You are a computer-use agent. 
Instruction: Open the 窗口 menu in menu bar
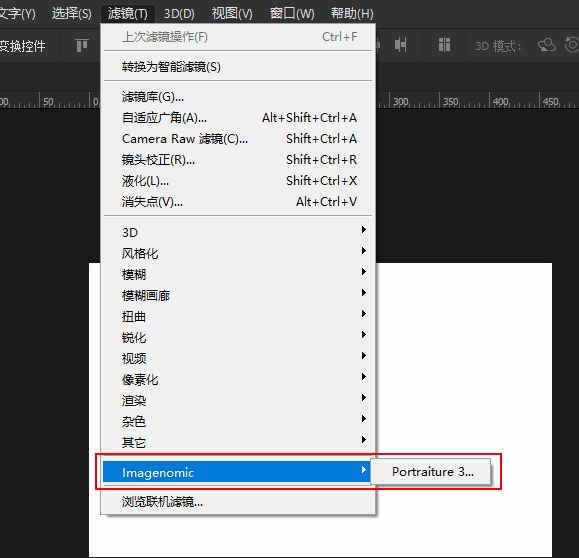(x=292, y=13)
